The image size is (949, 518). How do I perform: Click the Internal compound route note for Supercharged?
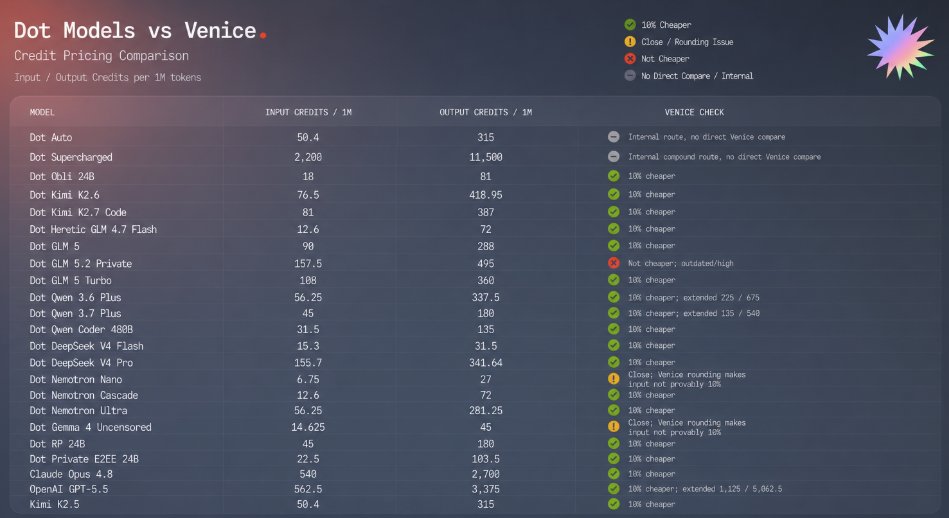pyautogui.click(x=724, y=157)
